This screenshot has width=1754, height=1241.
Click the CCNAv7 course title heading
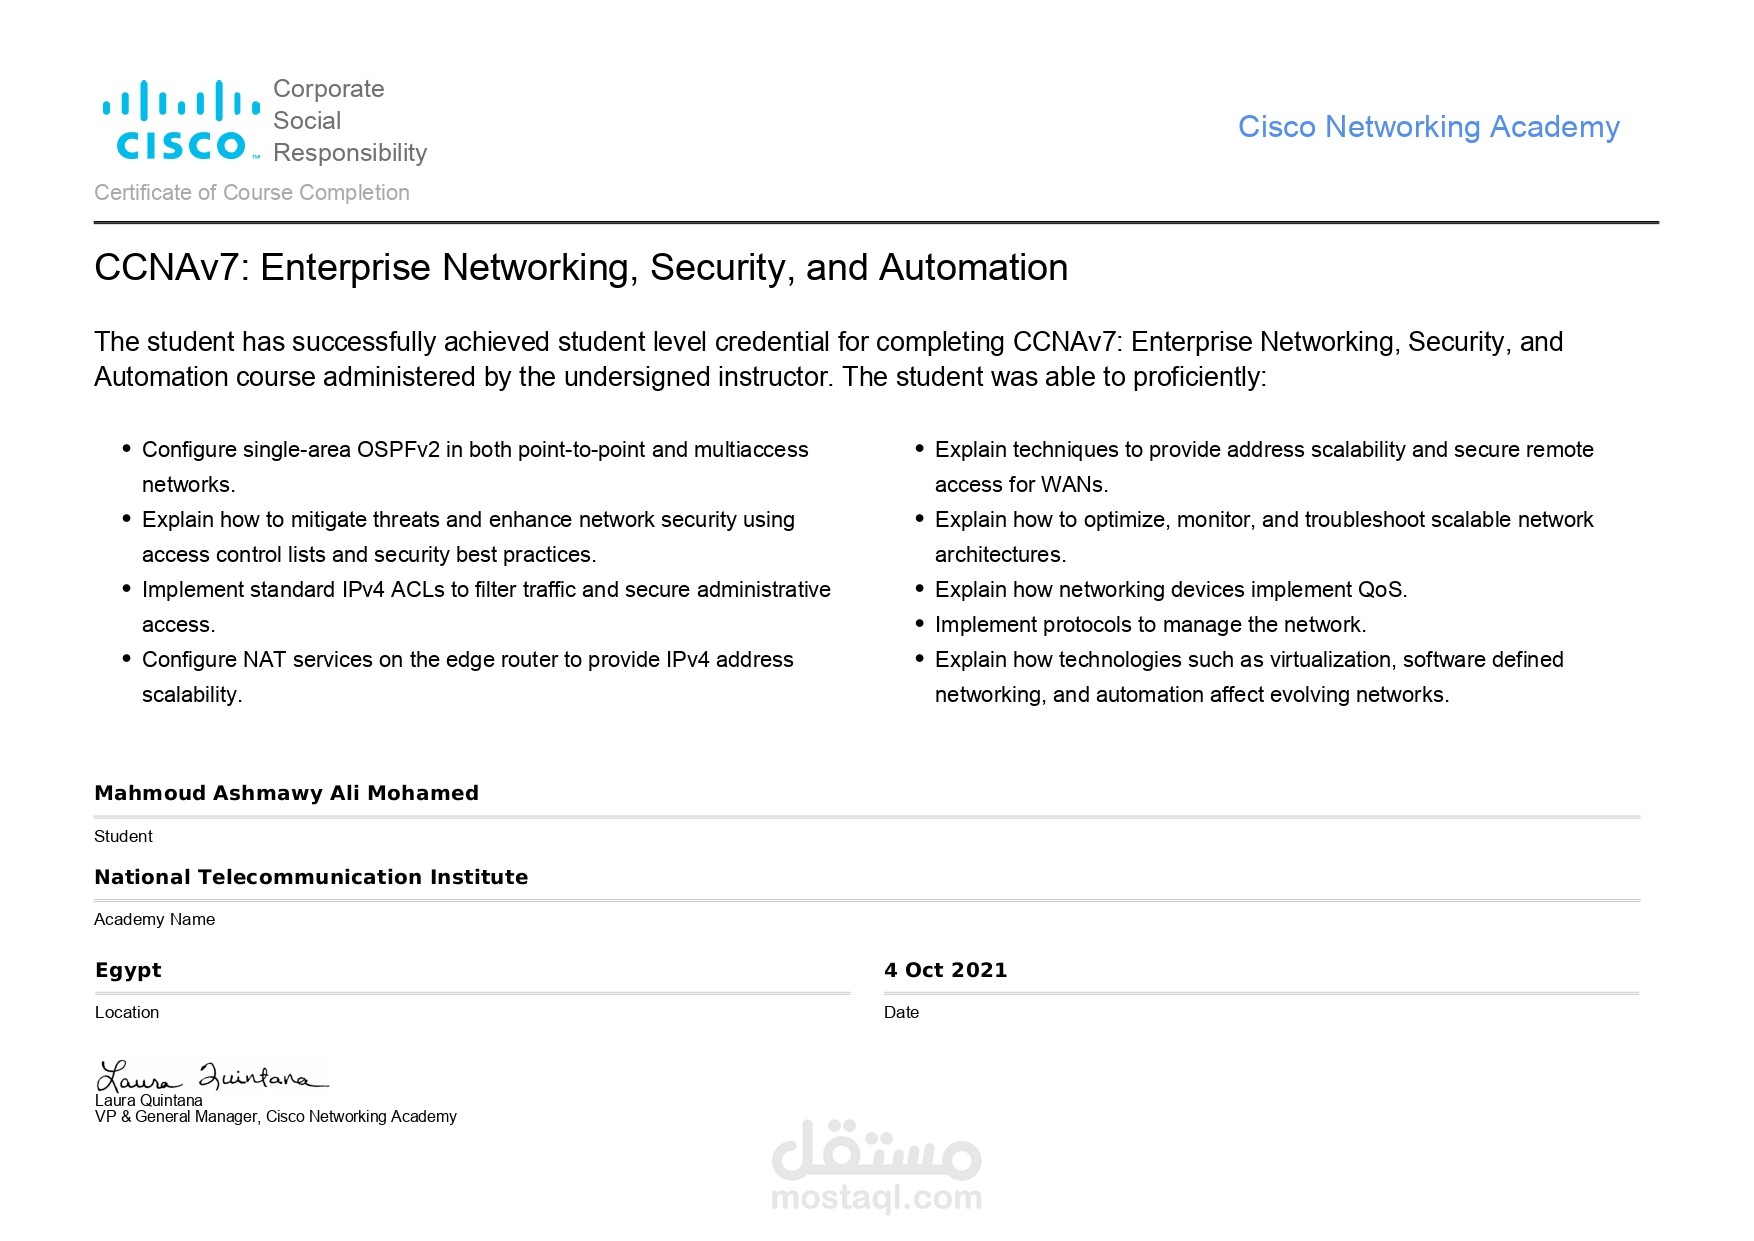pyautogui.click(x=580, y=268)
